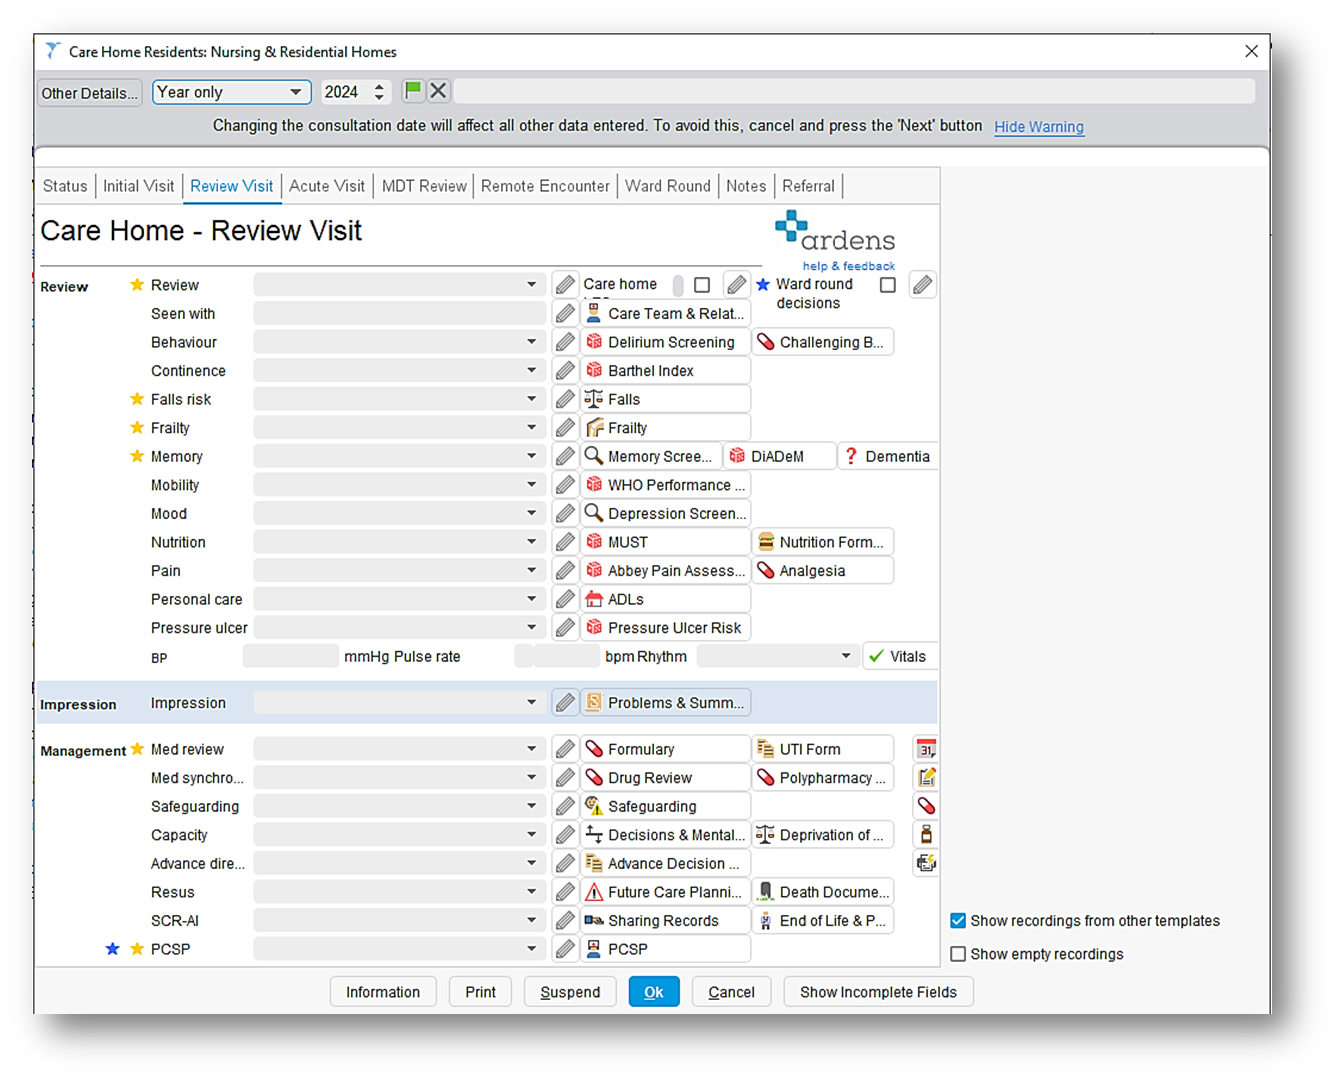The image size is (1337, 1079).
Task: Expand the PCSP dropdown
Action: coord(531,949)
